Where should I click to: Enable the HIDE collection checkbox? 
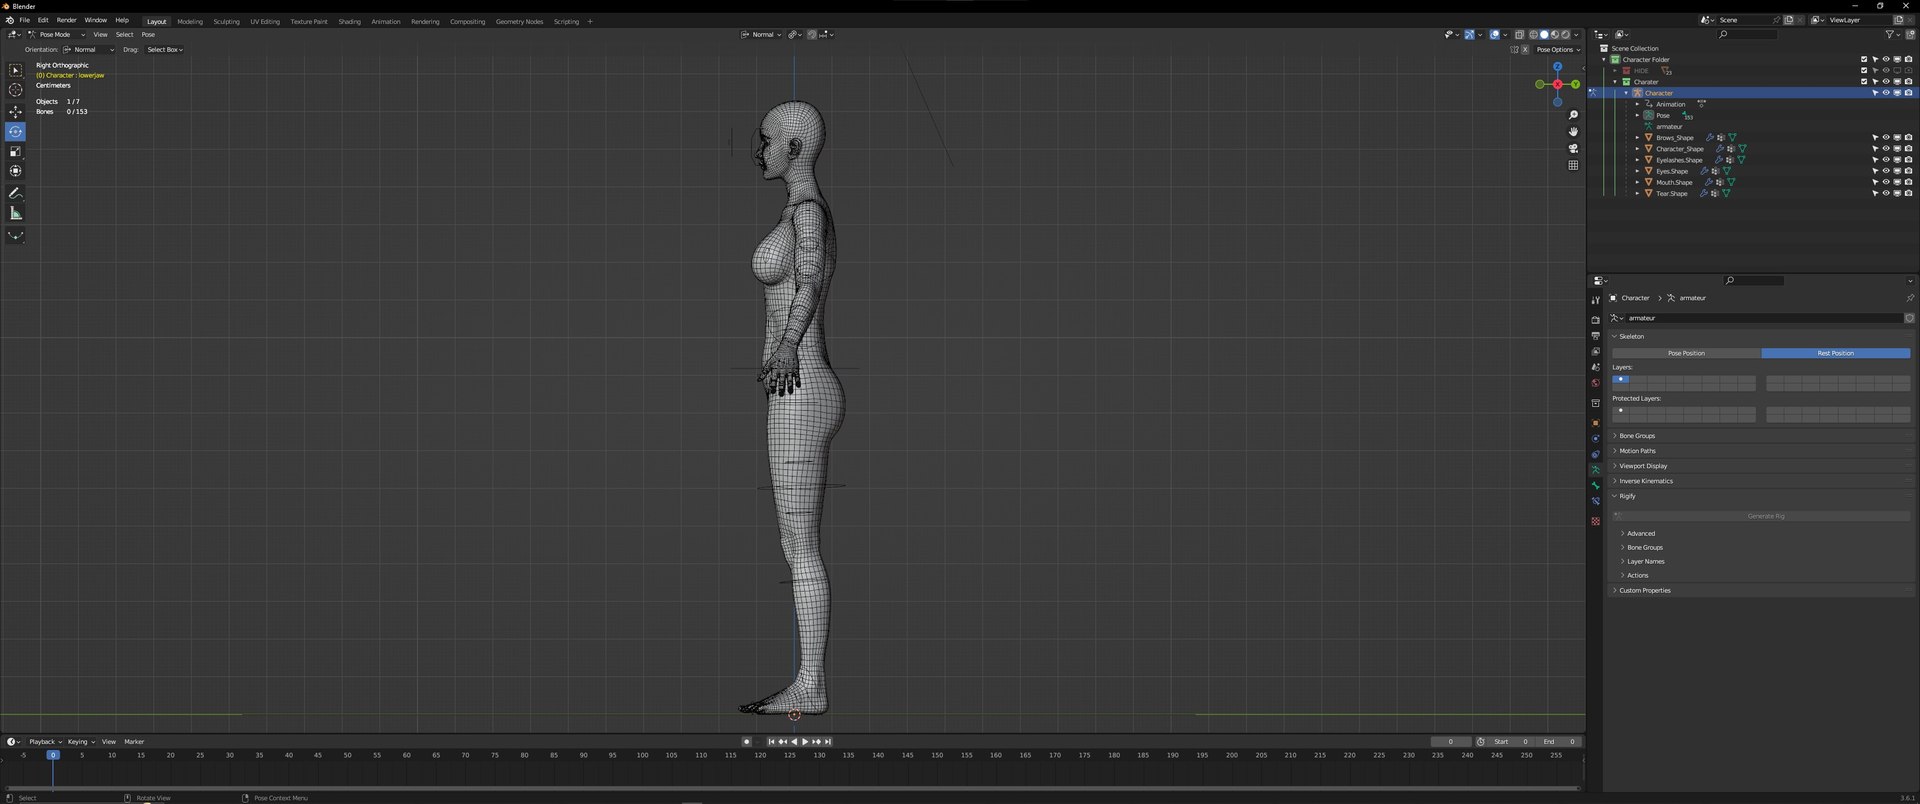(x=1863, y=71)
